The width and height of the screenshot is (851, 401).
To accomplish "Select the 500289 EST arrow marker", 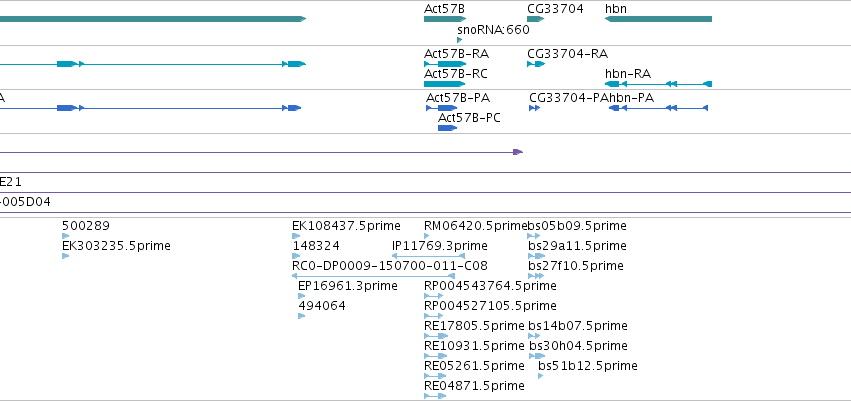I will (66, 236).
